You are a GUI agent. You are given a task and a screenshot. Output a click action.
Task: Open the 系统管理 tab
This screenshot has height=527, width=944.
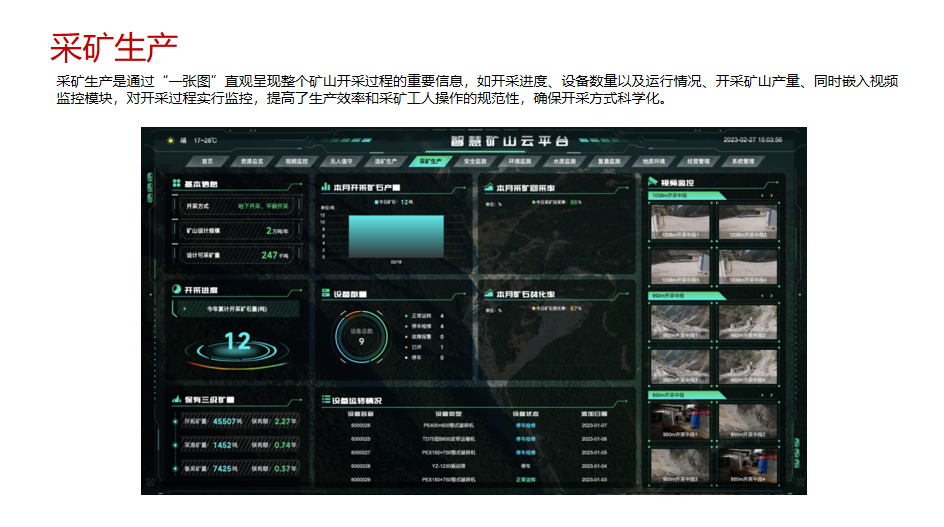(x=741, y=160)
